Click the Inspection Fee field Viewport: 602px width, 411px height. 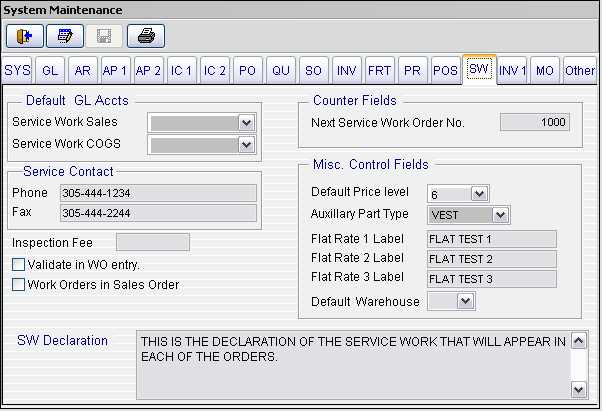(153, 242)
